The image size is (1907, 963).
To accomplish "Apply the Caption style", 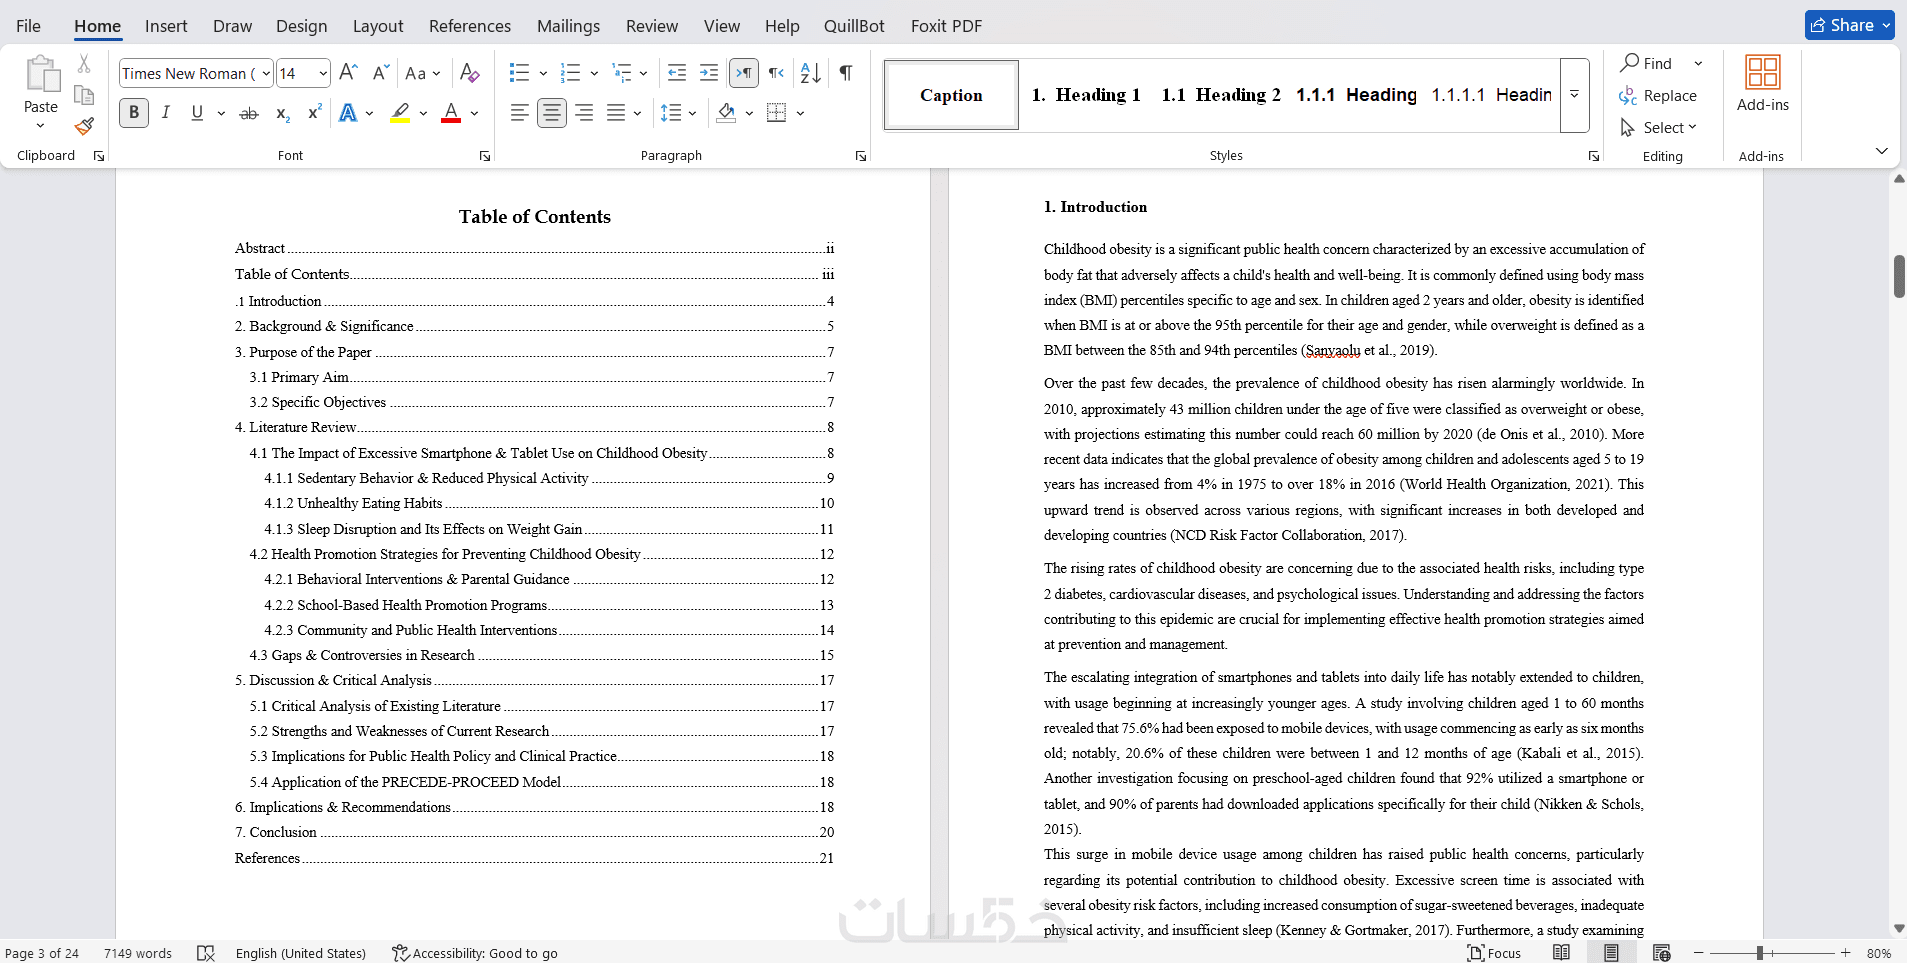I will (x=951, y=95).
